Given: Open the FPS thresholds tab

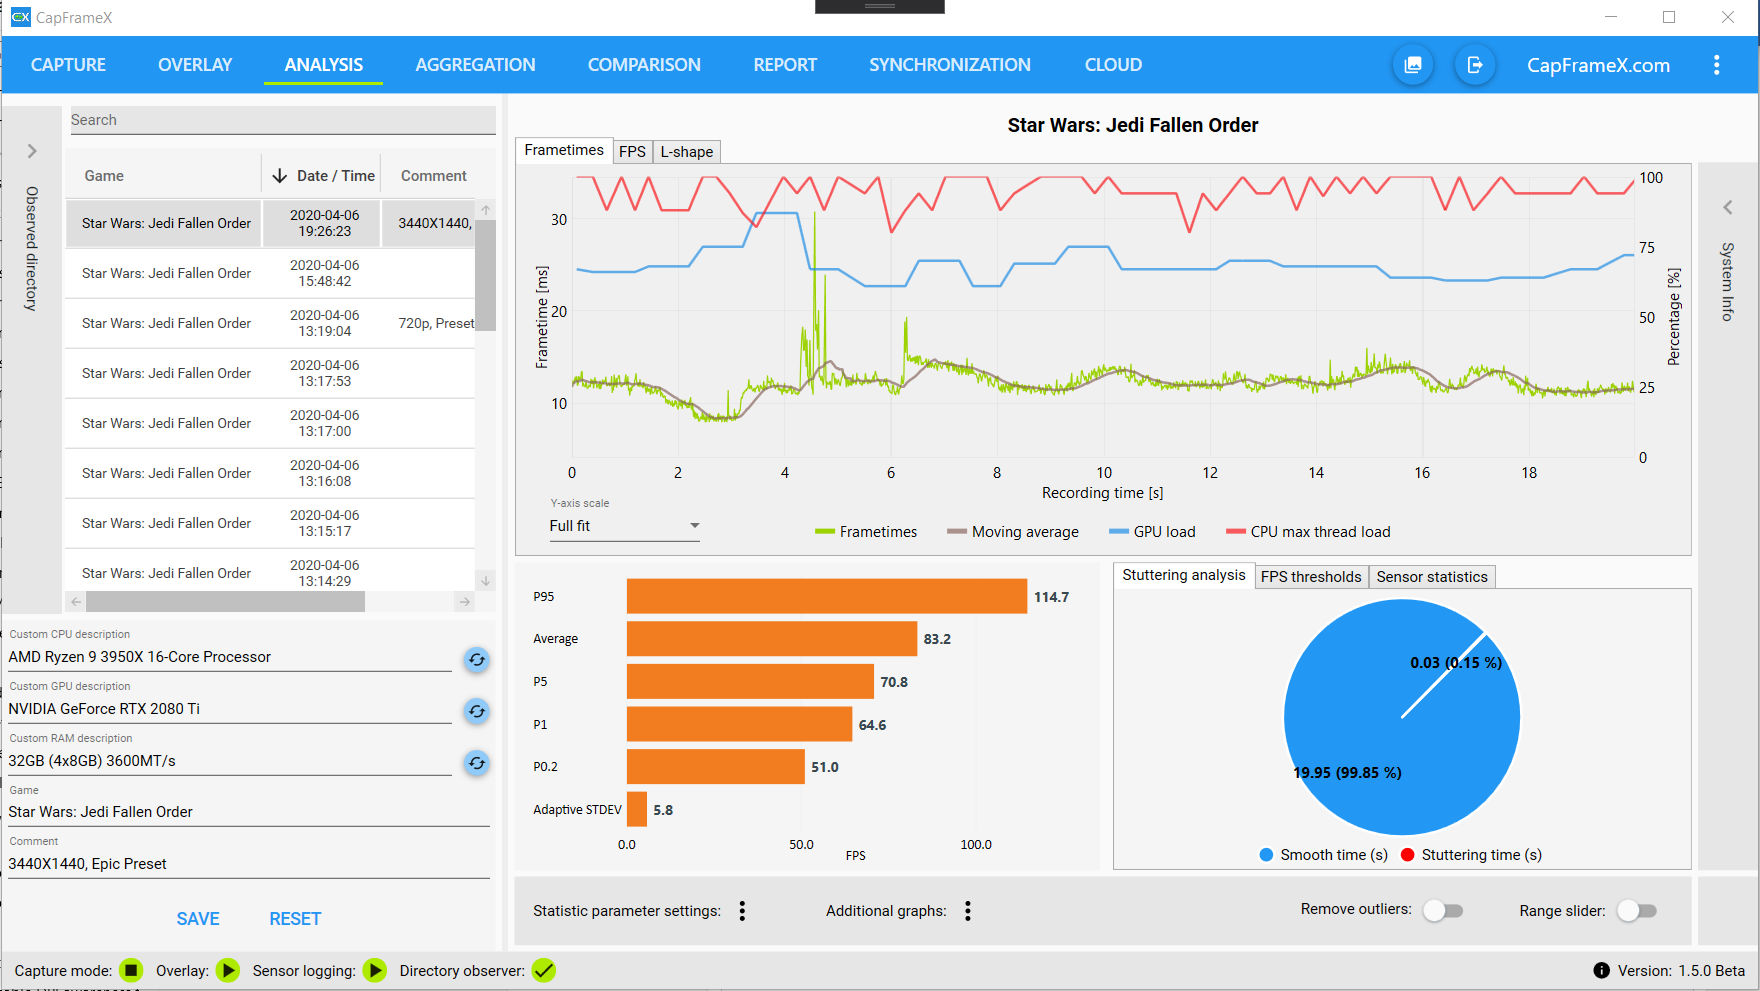Looking at the screenshot, I should click(x=1311, y=577).
